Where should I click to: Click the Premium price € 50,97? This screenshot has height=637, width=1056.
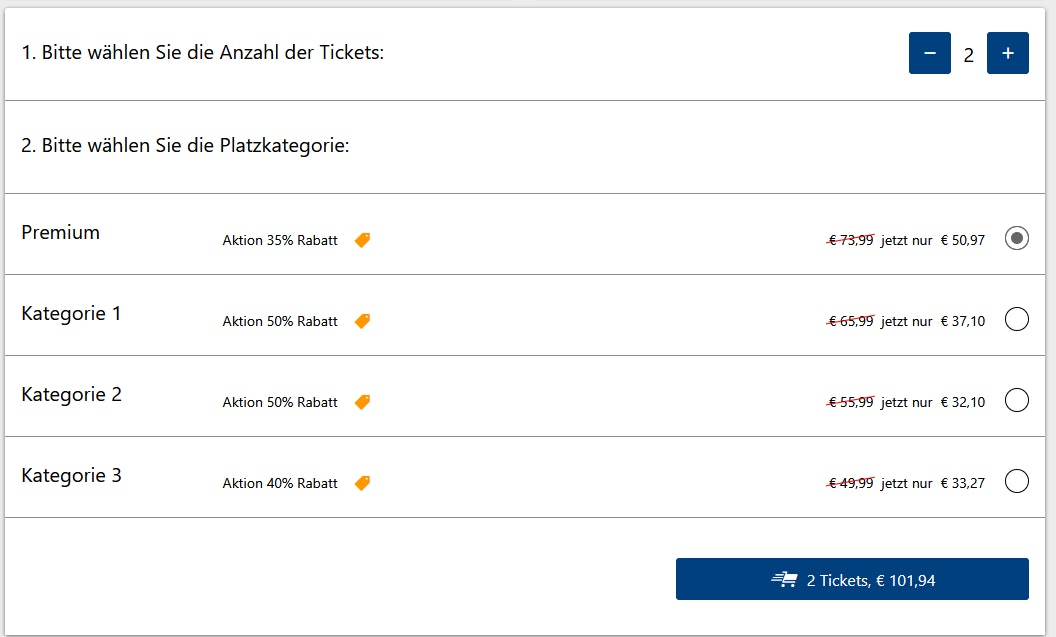(x=963, y=240)
